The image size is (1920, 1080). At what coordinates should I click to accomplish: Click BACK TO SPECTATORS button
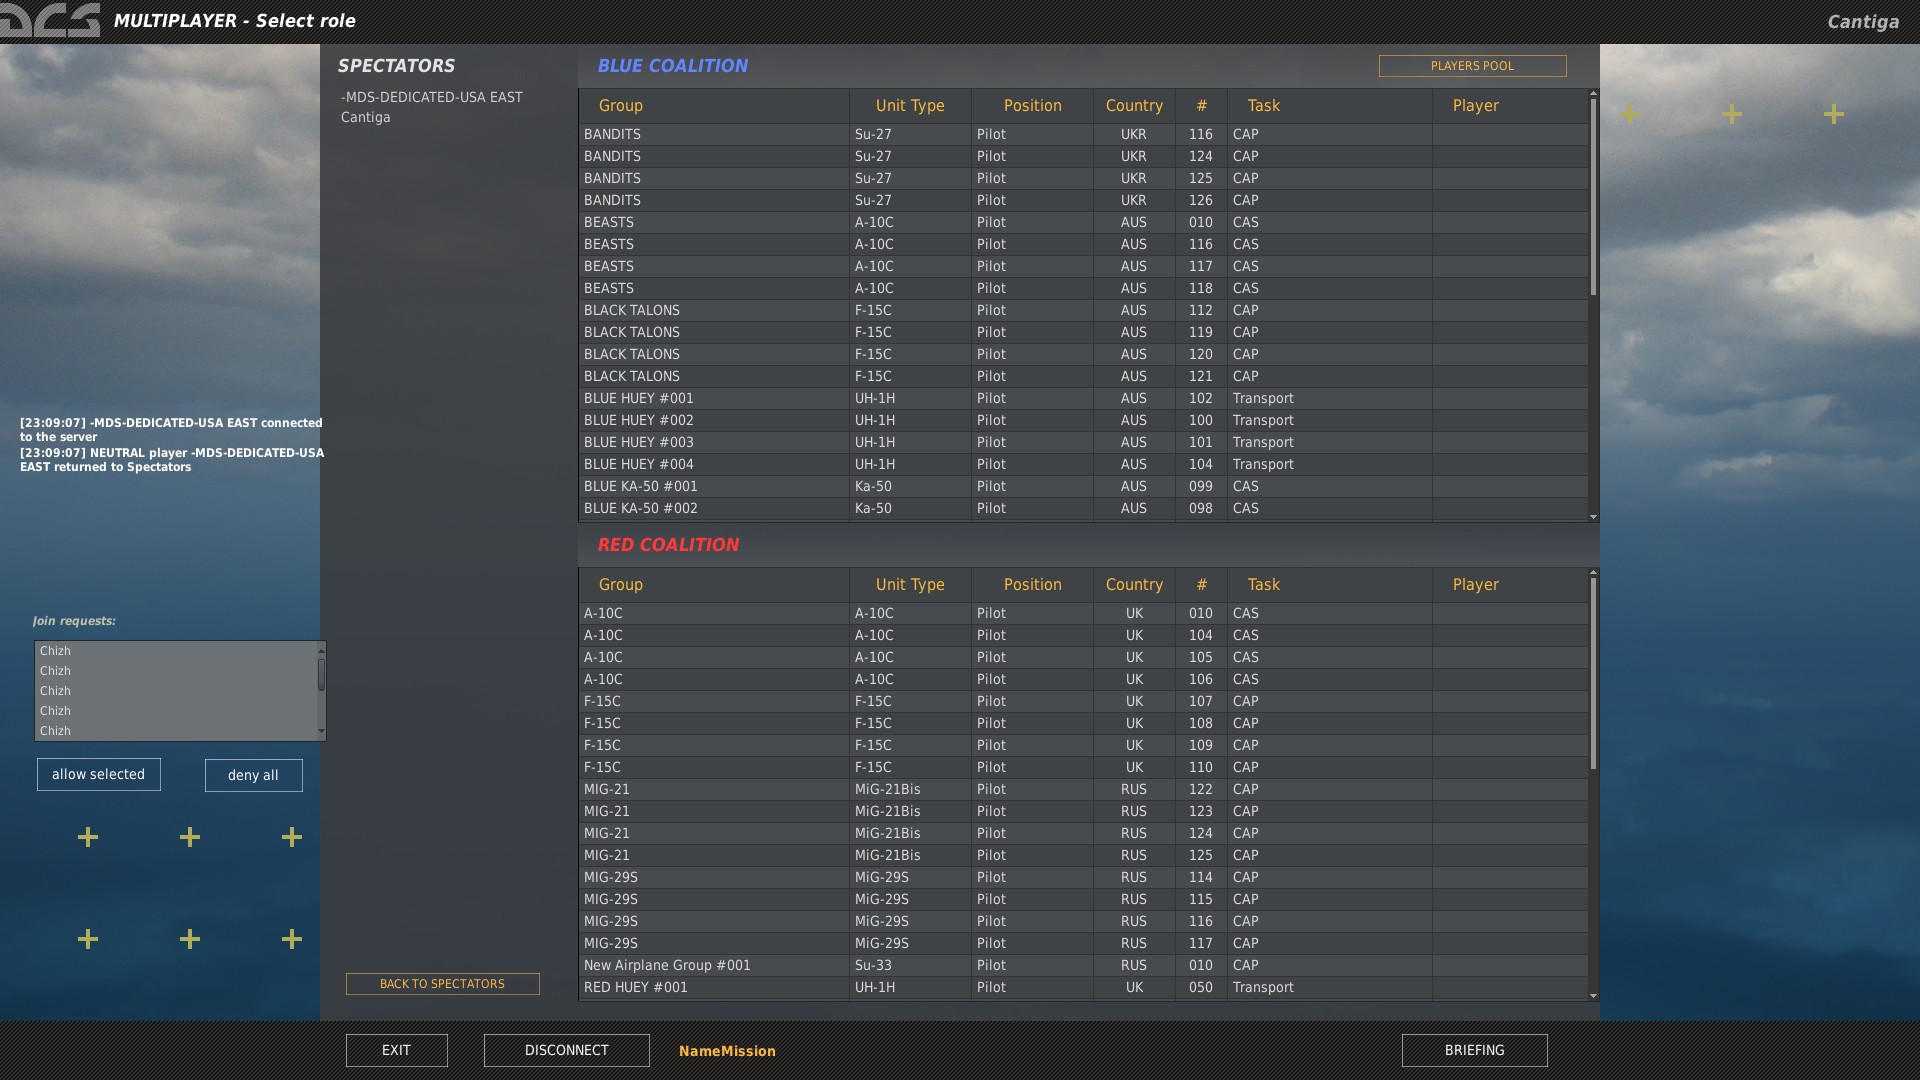pos(442,984)
